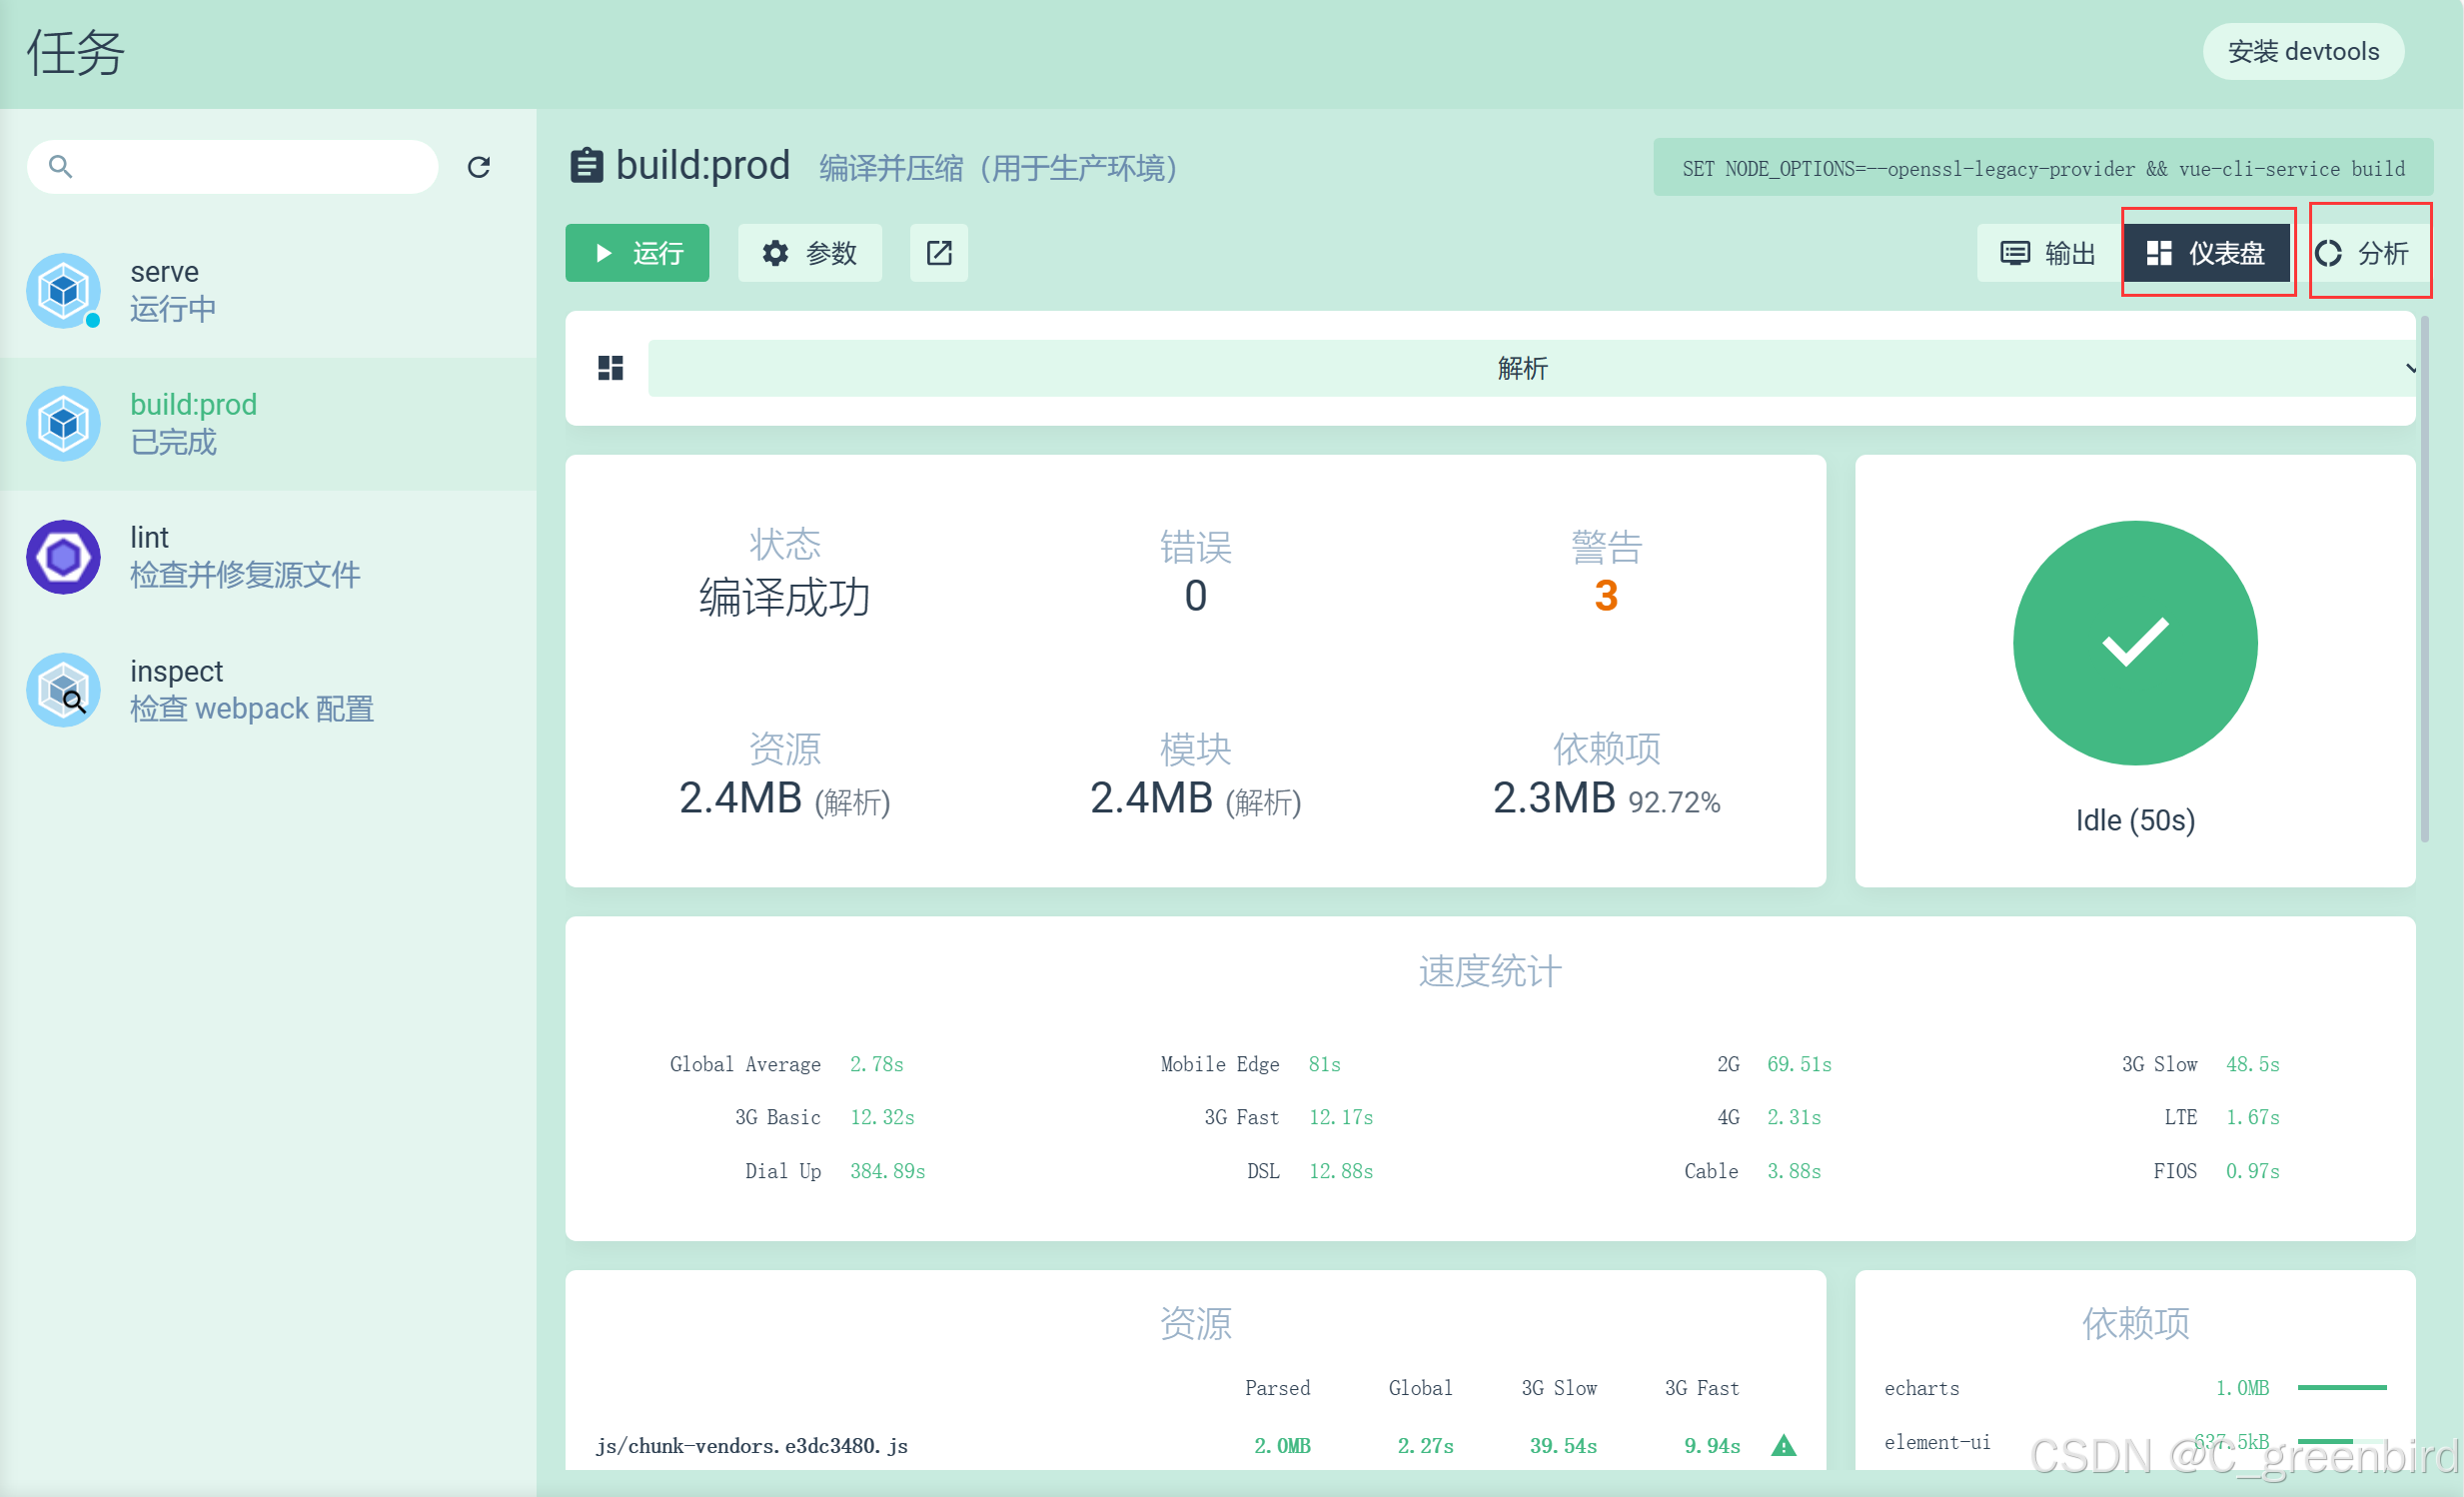Click Mobile Edge value 81s

(1325, 1064)
